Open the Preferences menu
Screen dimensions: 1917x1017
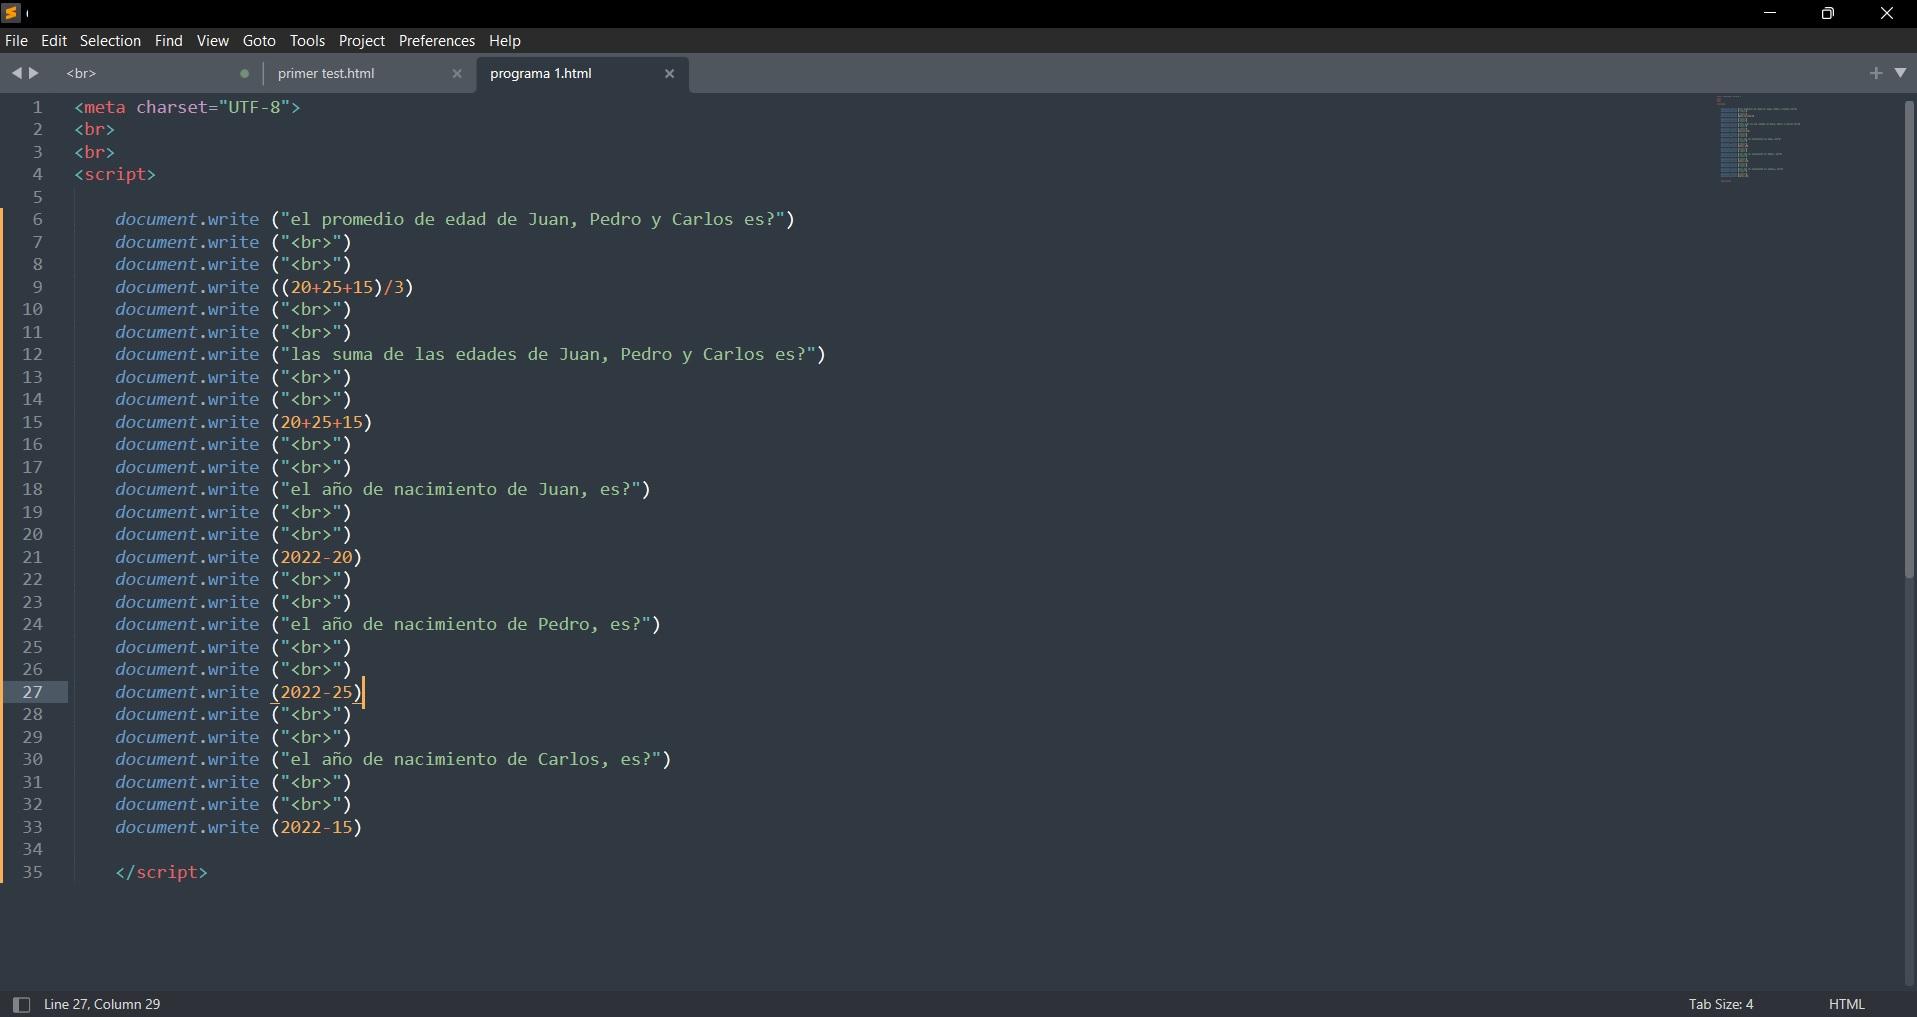tap(437, 41)
